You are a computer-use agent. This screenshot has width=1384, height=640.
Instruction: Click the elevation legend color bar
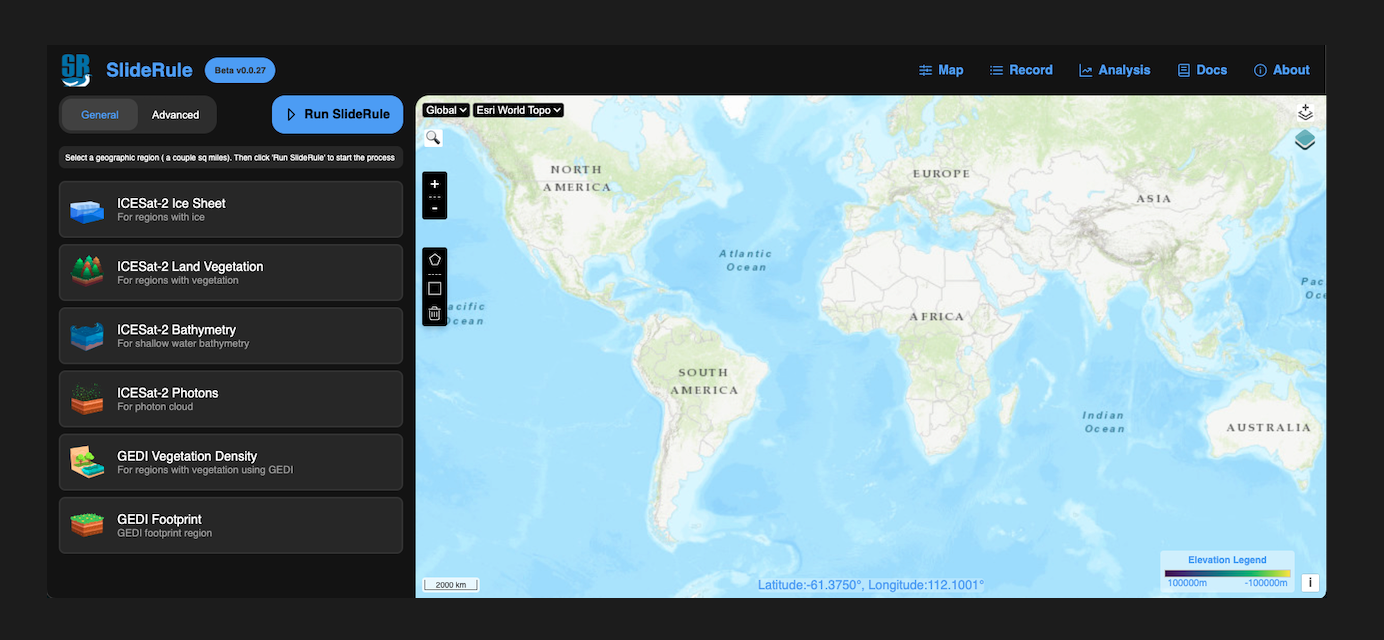coord(1227,573)
